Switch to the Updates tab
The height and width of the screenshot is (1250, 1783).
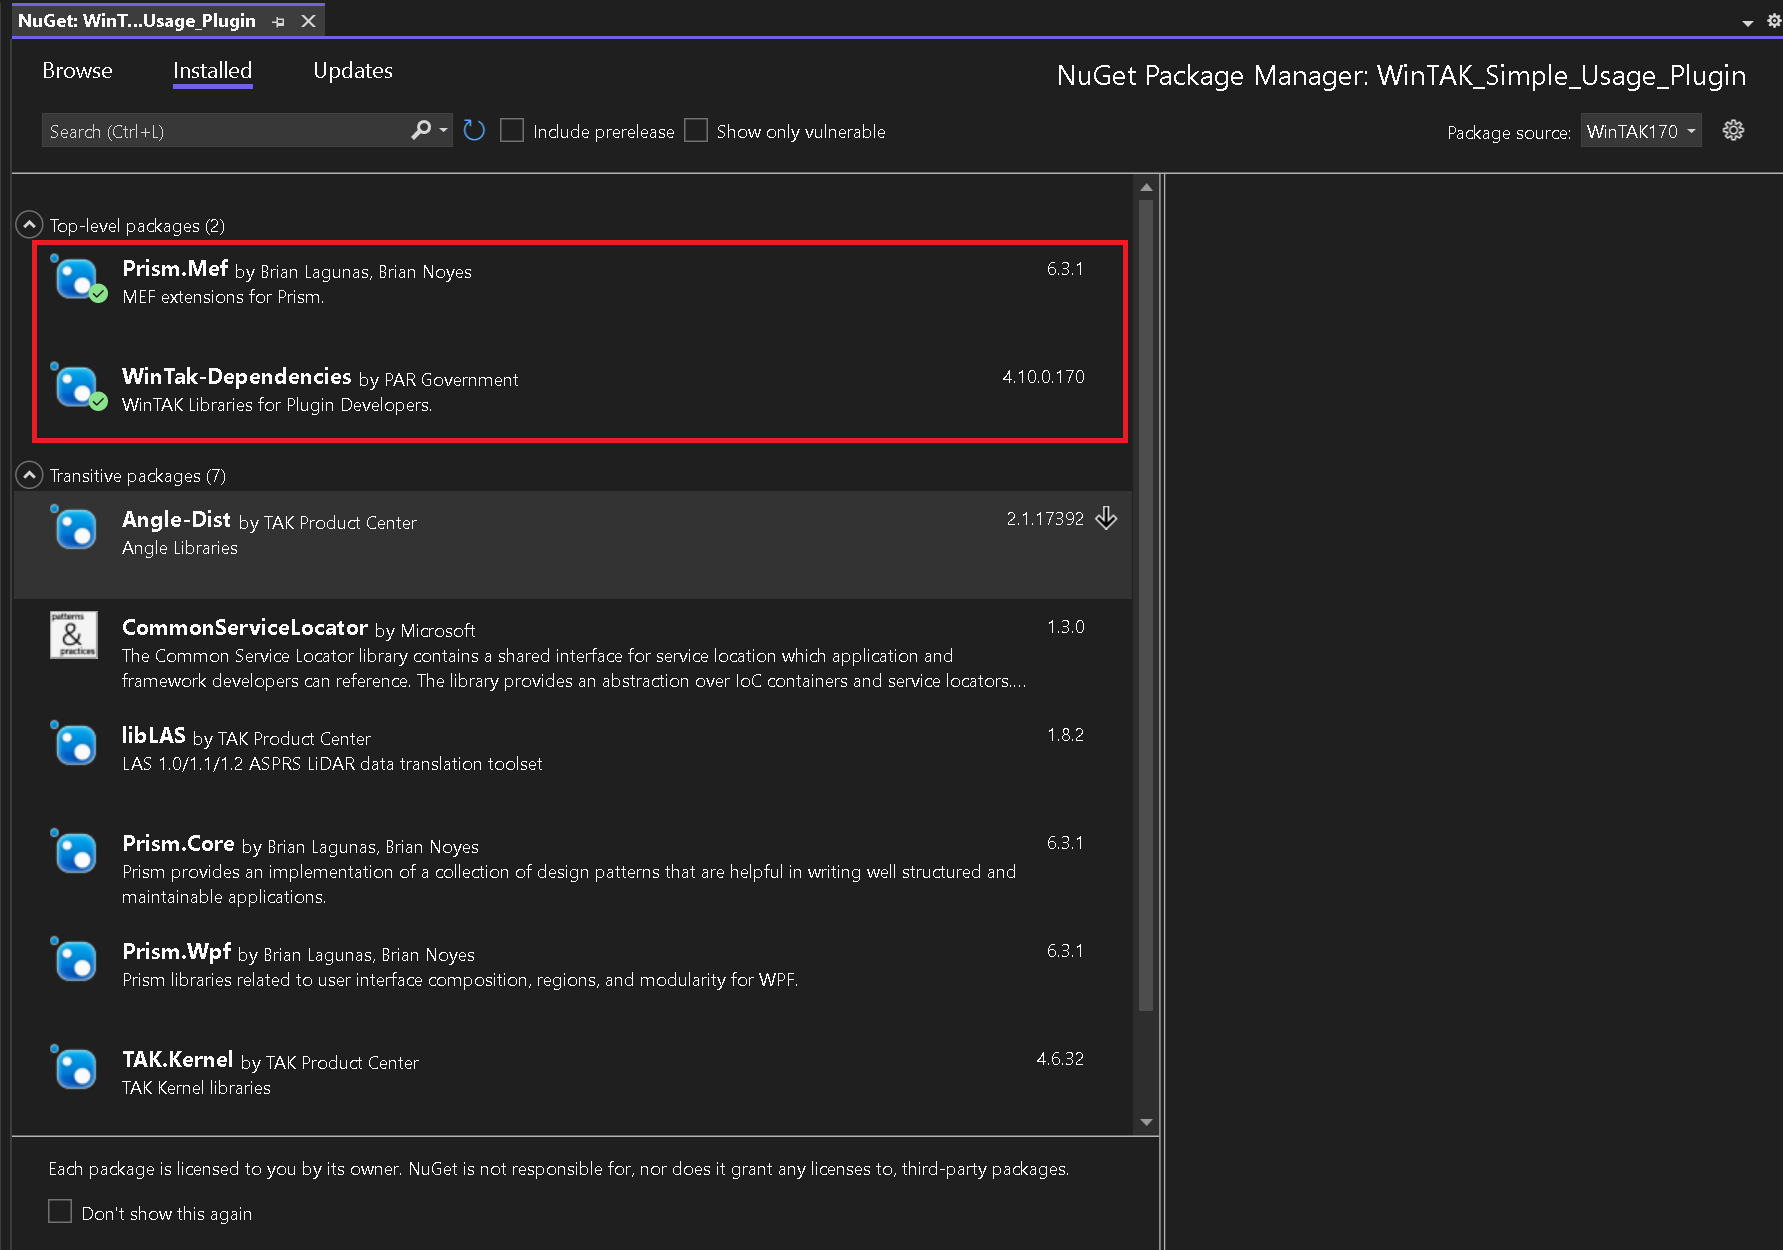pos(353,70)
